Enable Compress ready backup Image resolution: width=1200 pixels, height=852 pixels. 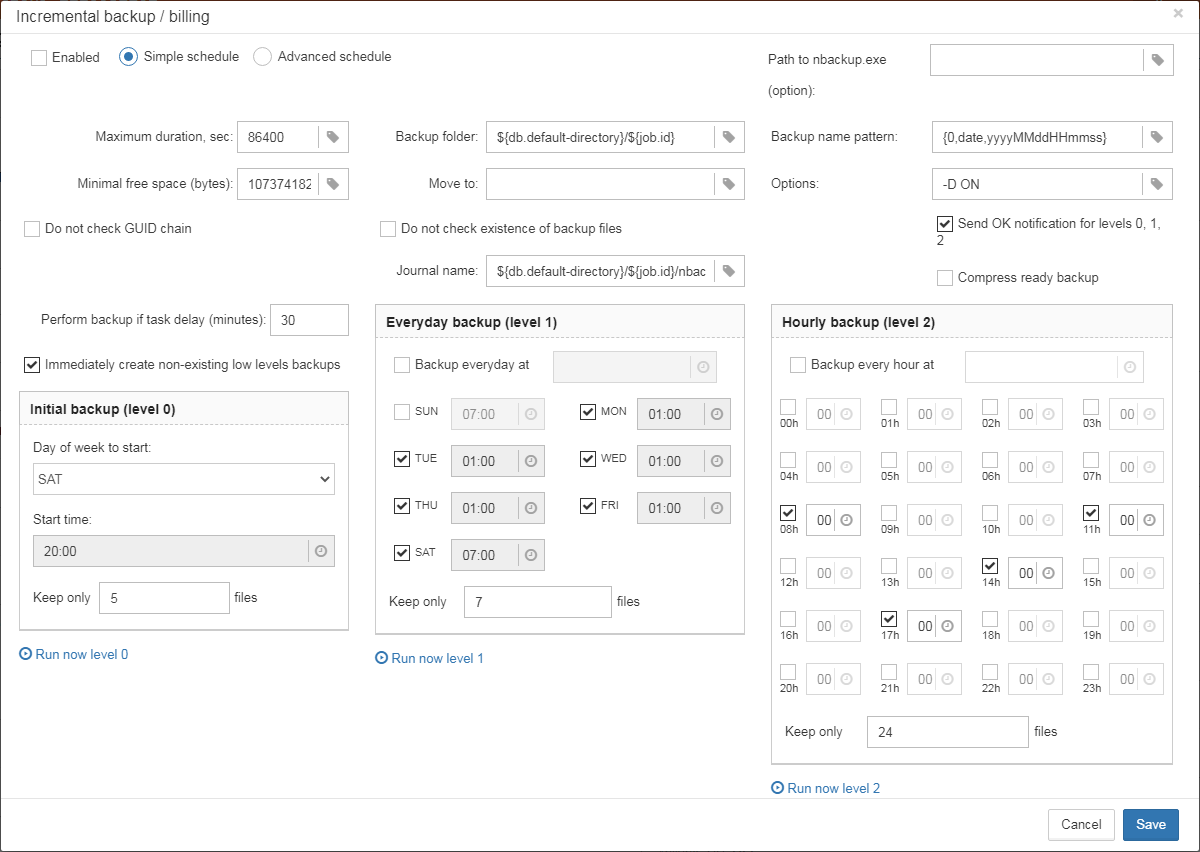click(x=945, y=278)
